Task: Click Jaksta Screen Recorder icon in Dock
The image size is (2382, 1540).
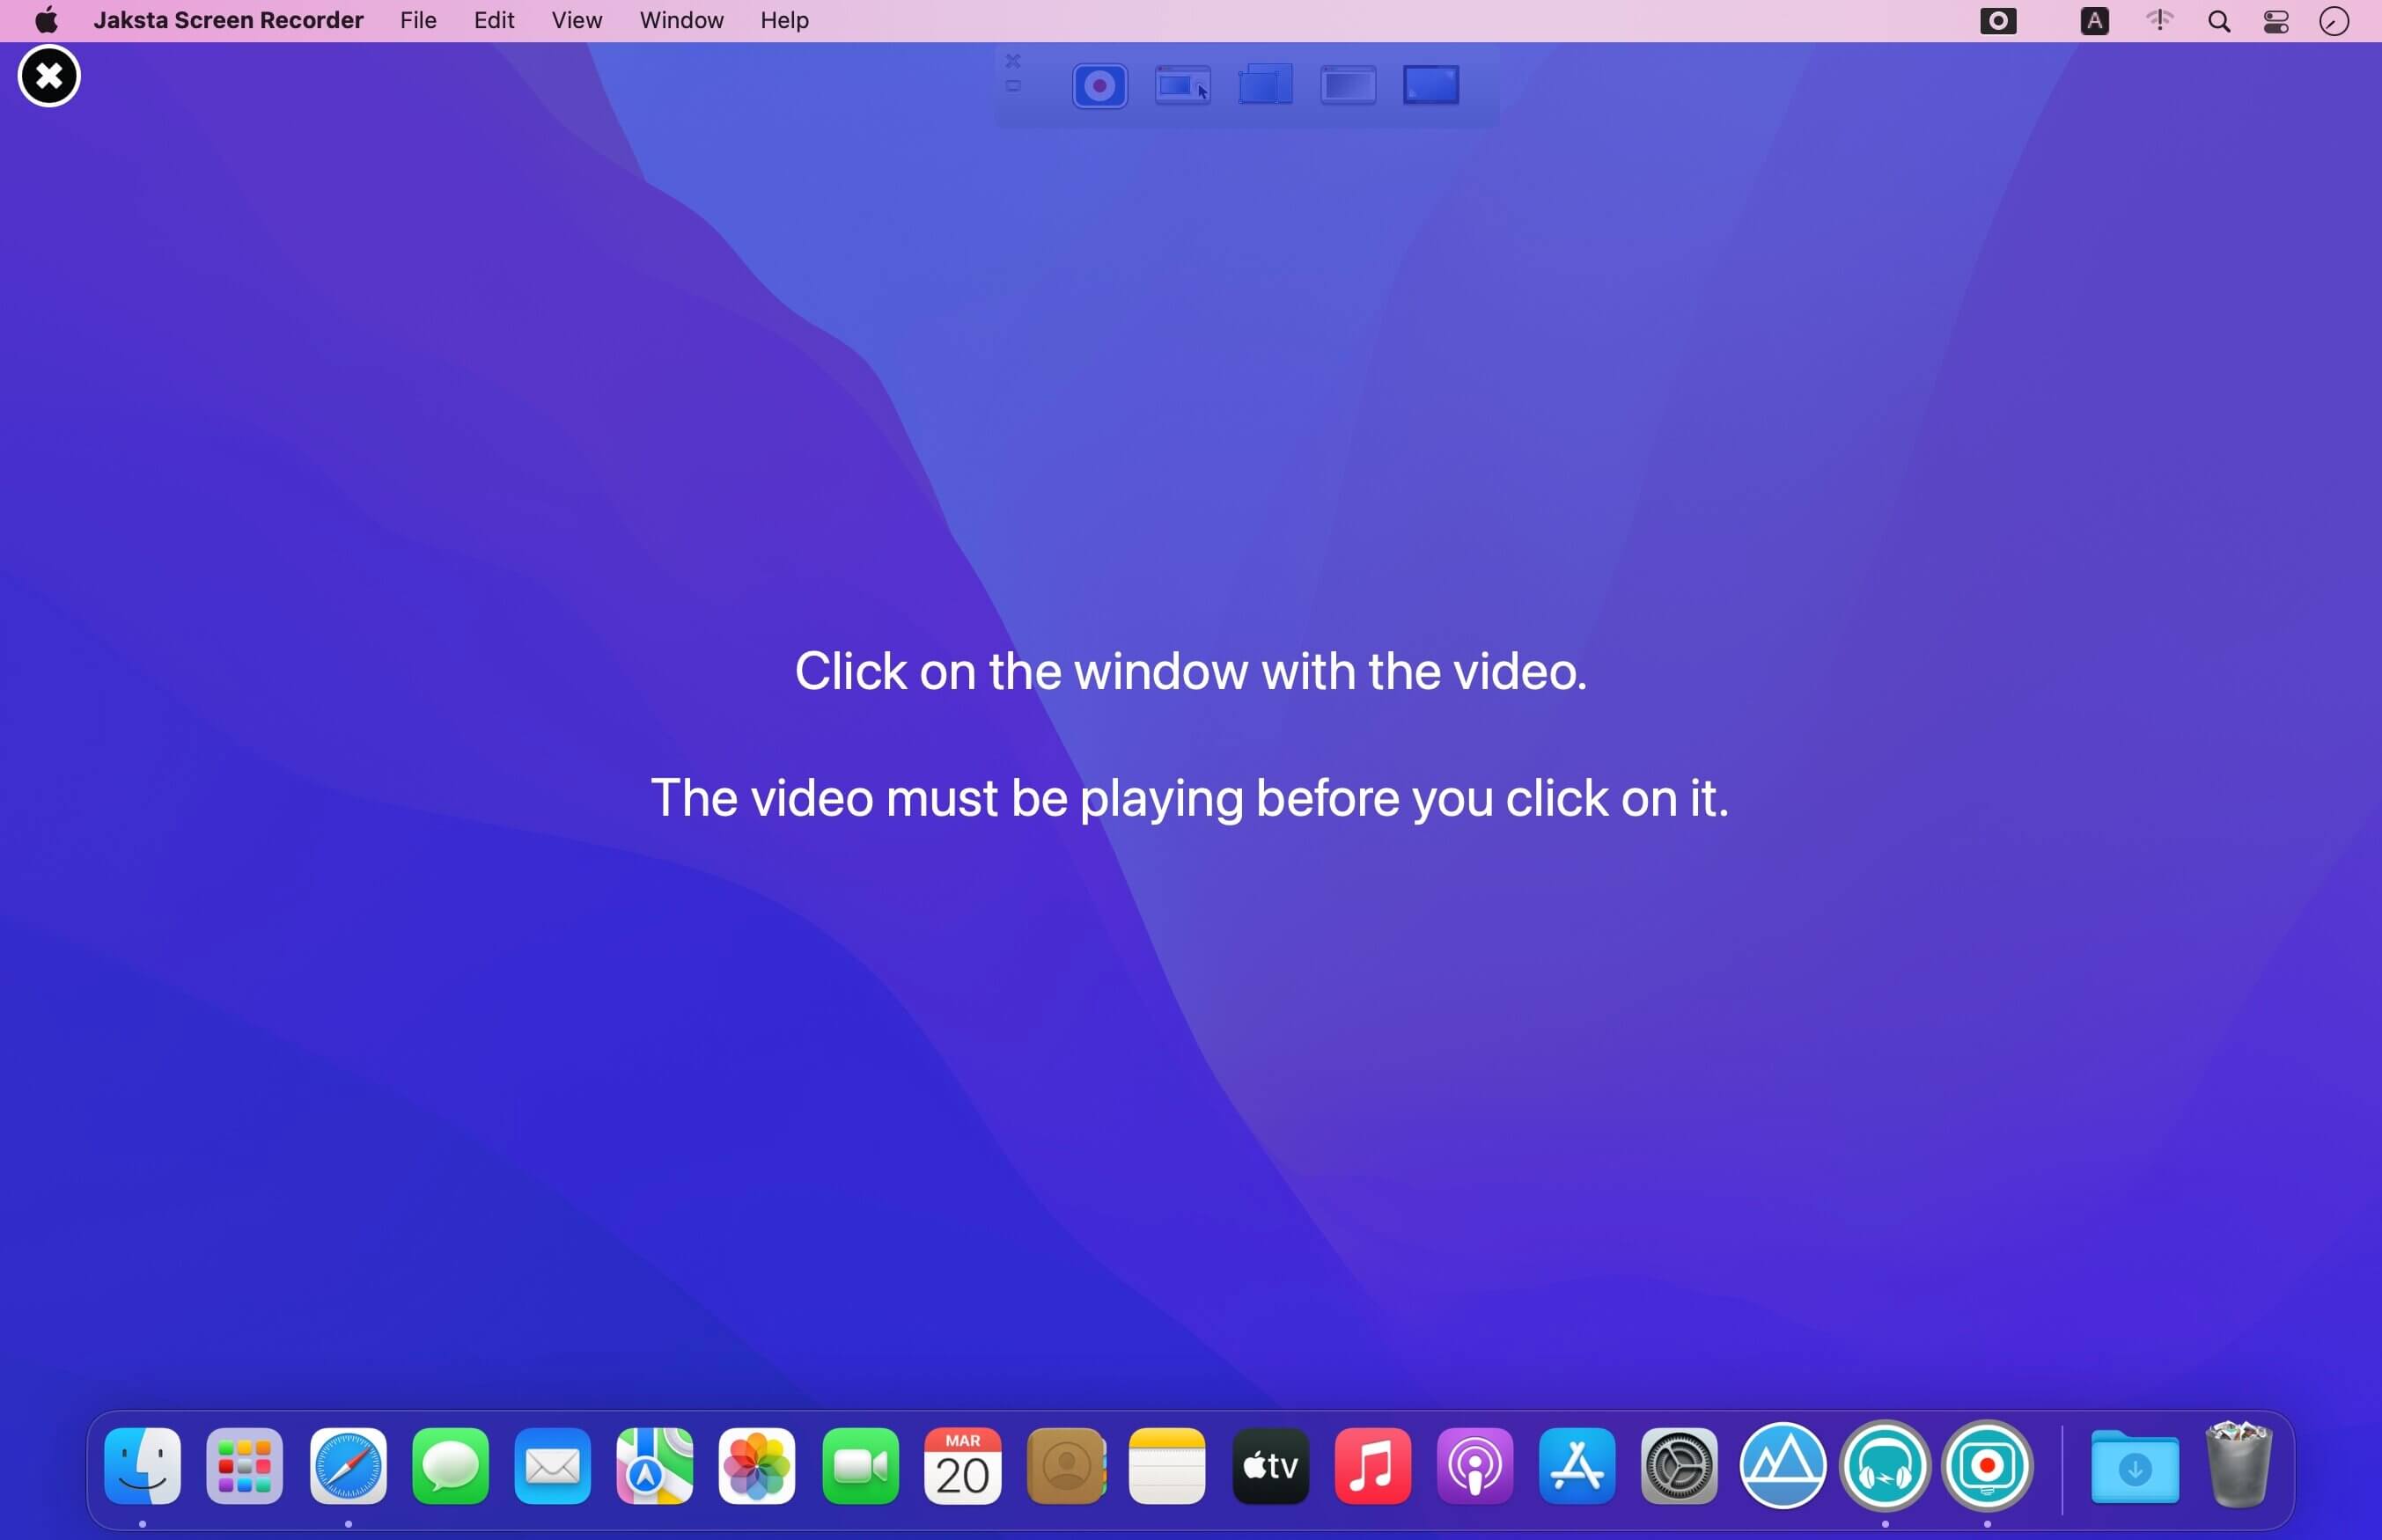Action: click(1986, 1466)
